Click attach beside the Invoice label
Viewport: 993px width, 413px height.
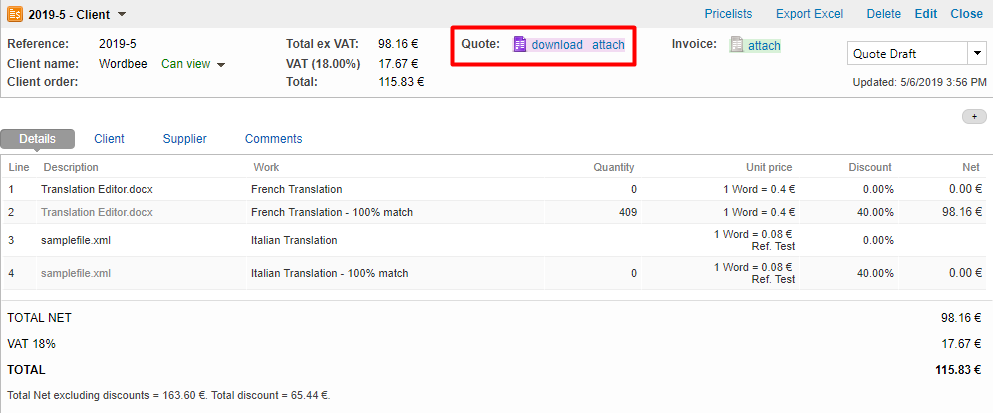click(x=764, y=45)
